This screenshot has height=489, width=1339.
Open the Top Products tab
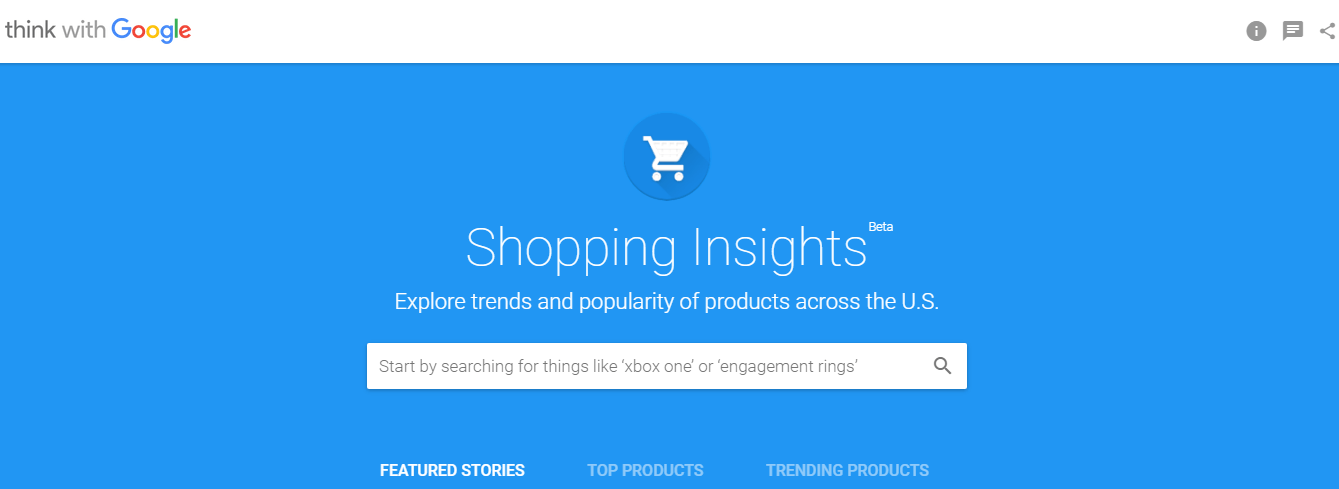(645, 470)
